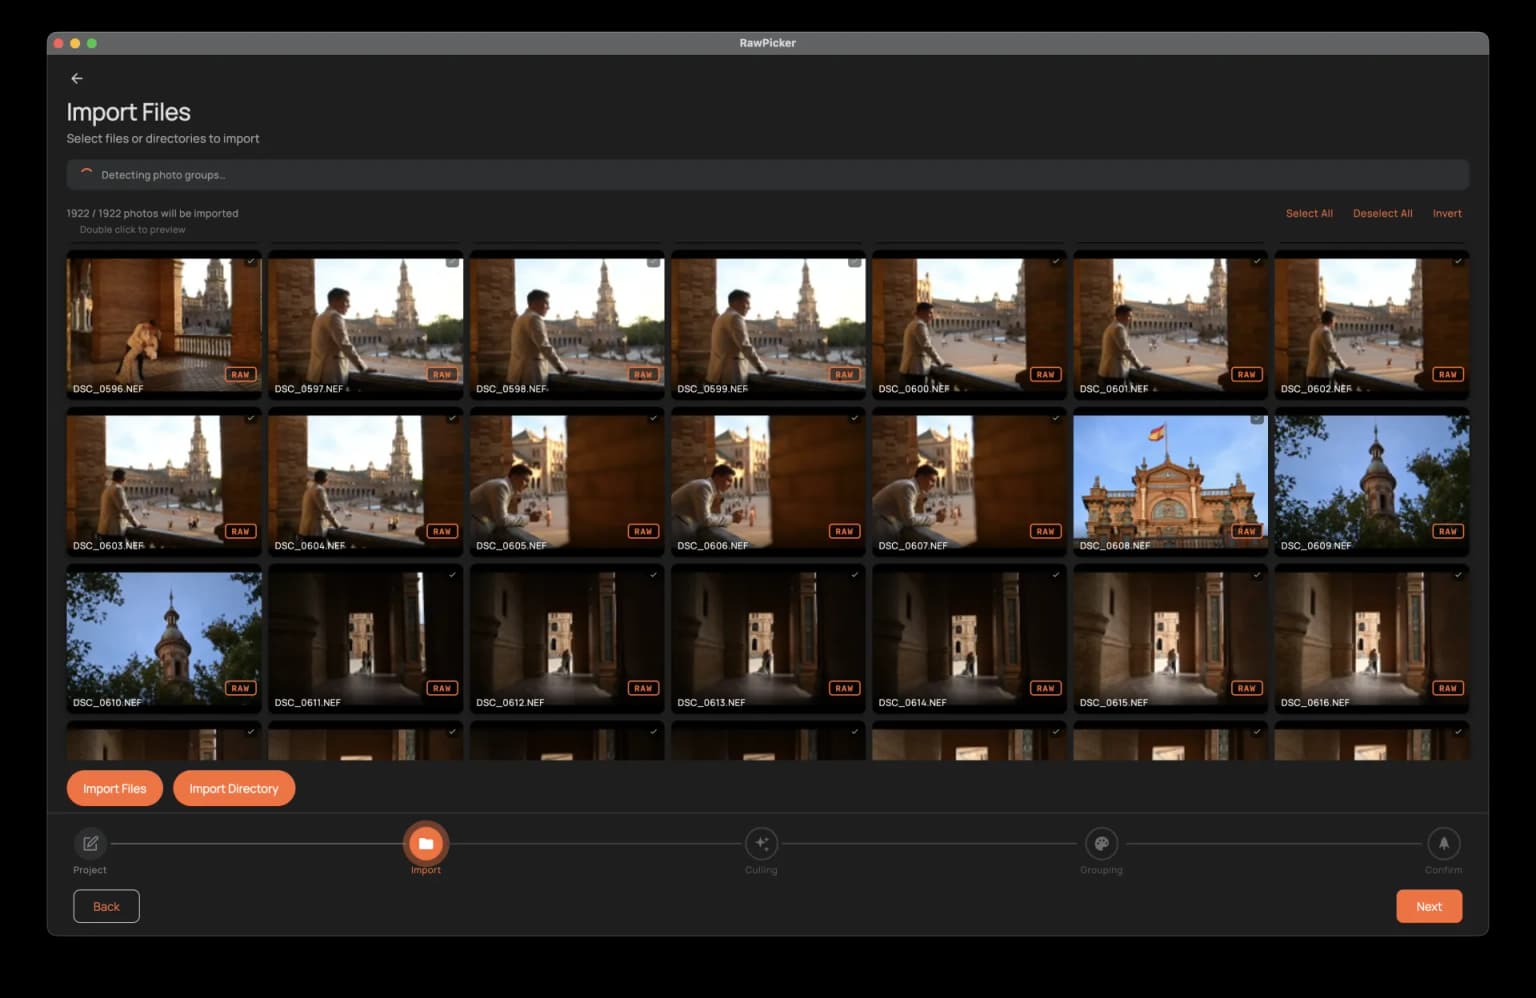Open the Project step icon
The width and height of the screenshot is (1536, 998).
[90, 843]
